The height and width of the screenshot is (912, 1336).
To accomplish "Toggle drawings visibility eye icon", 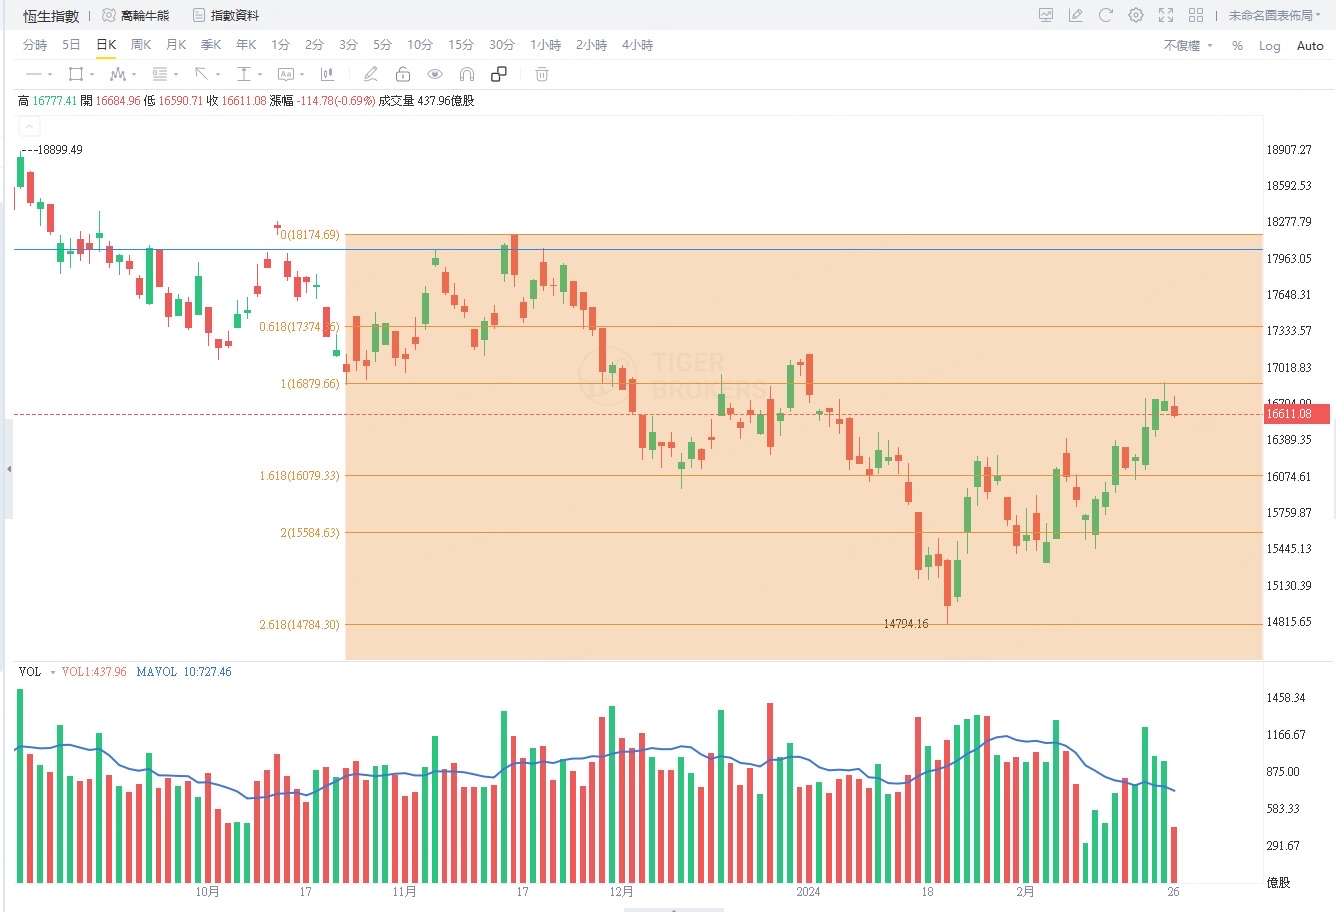I will [435, 74].
